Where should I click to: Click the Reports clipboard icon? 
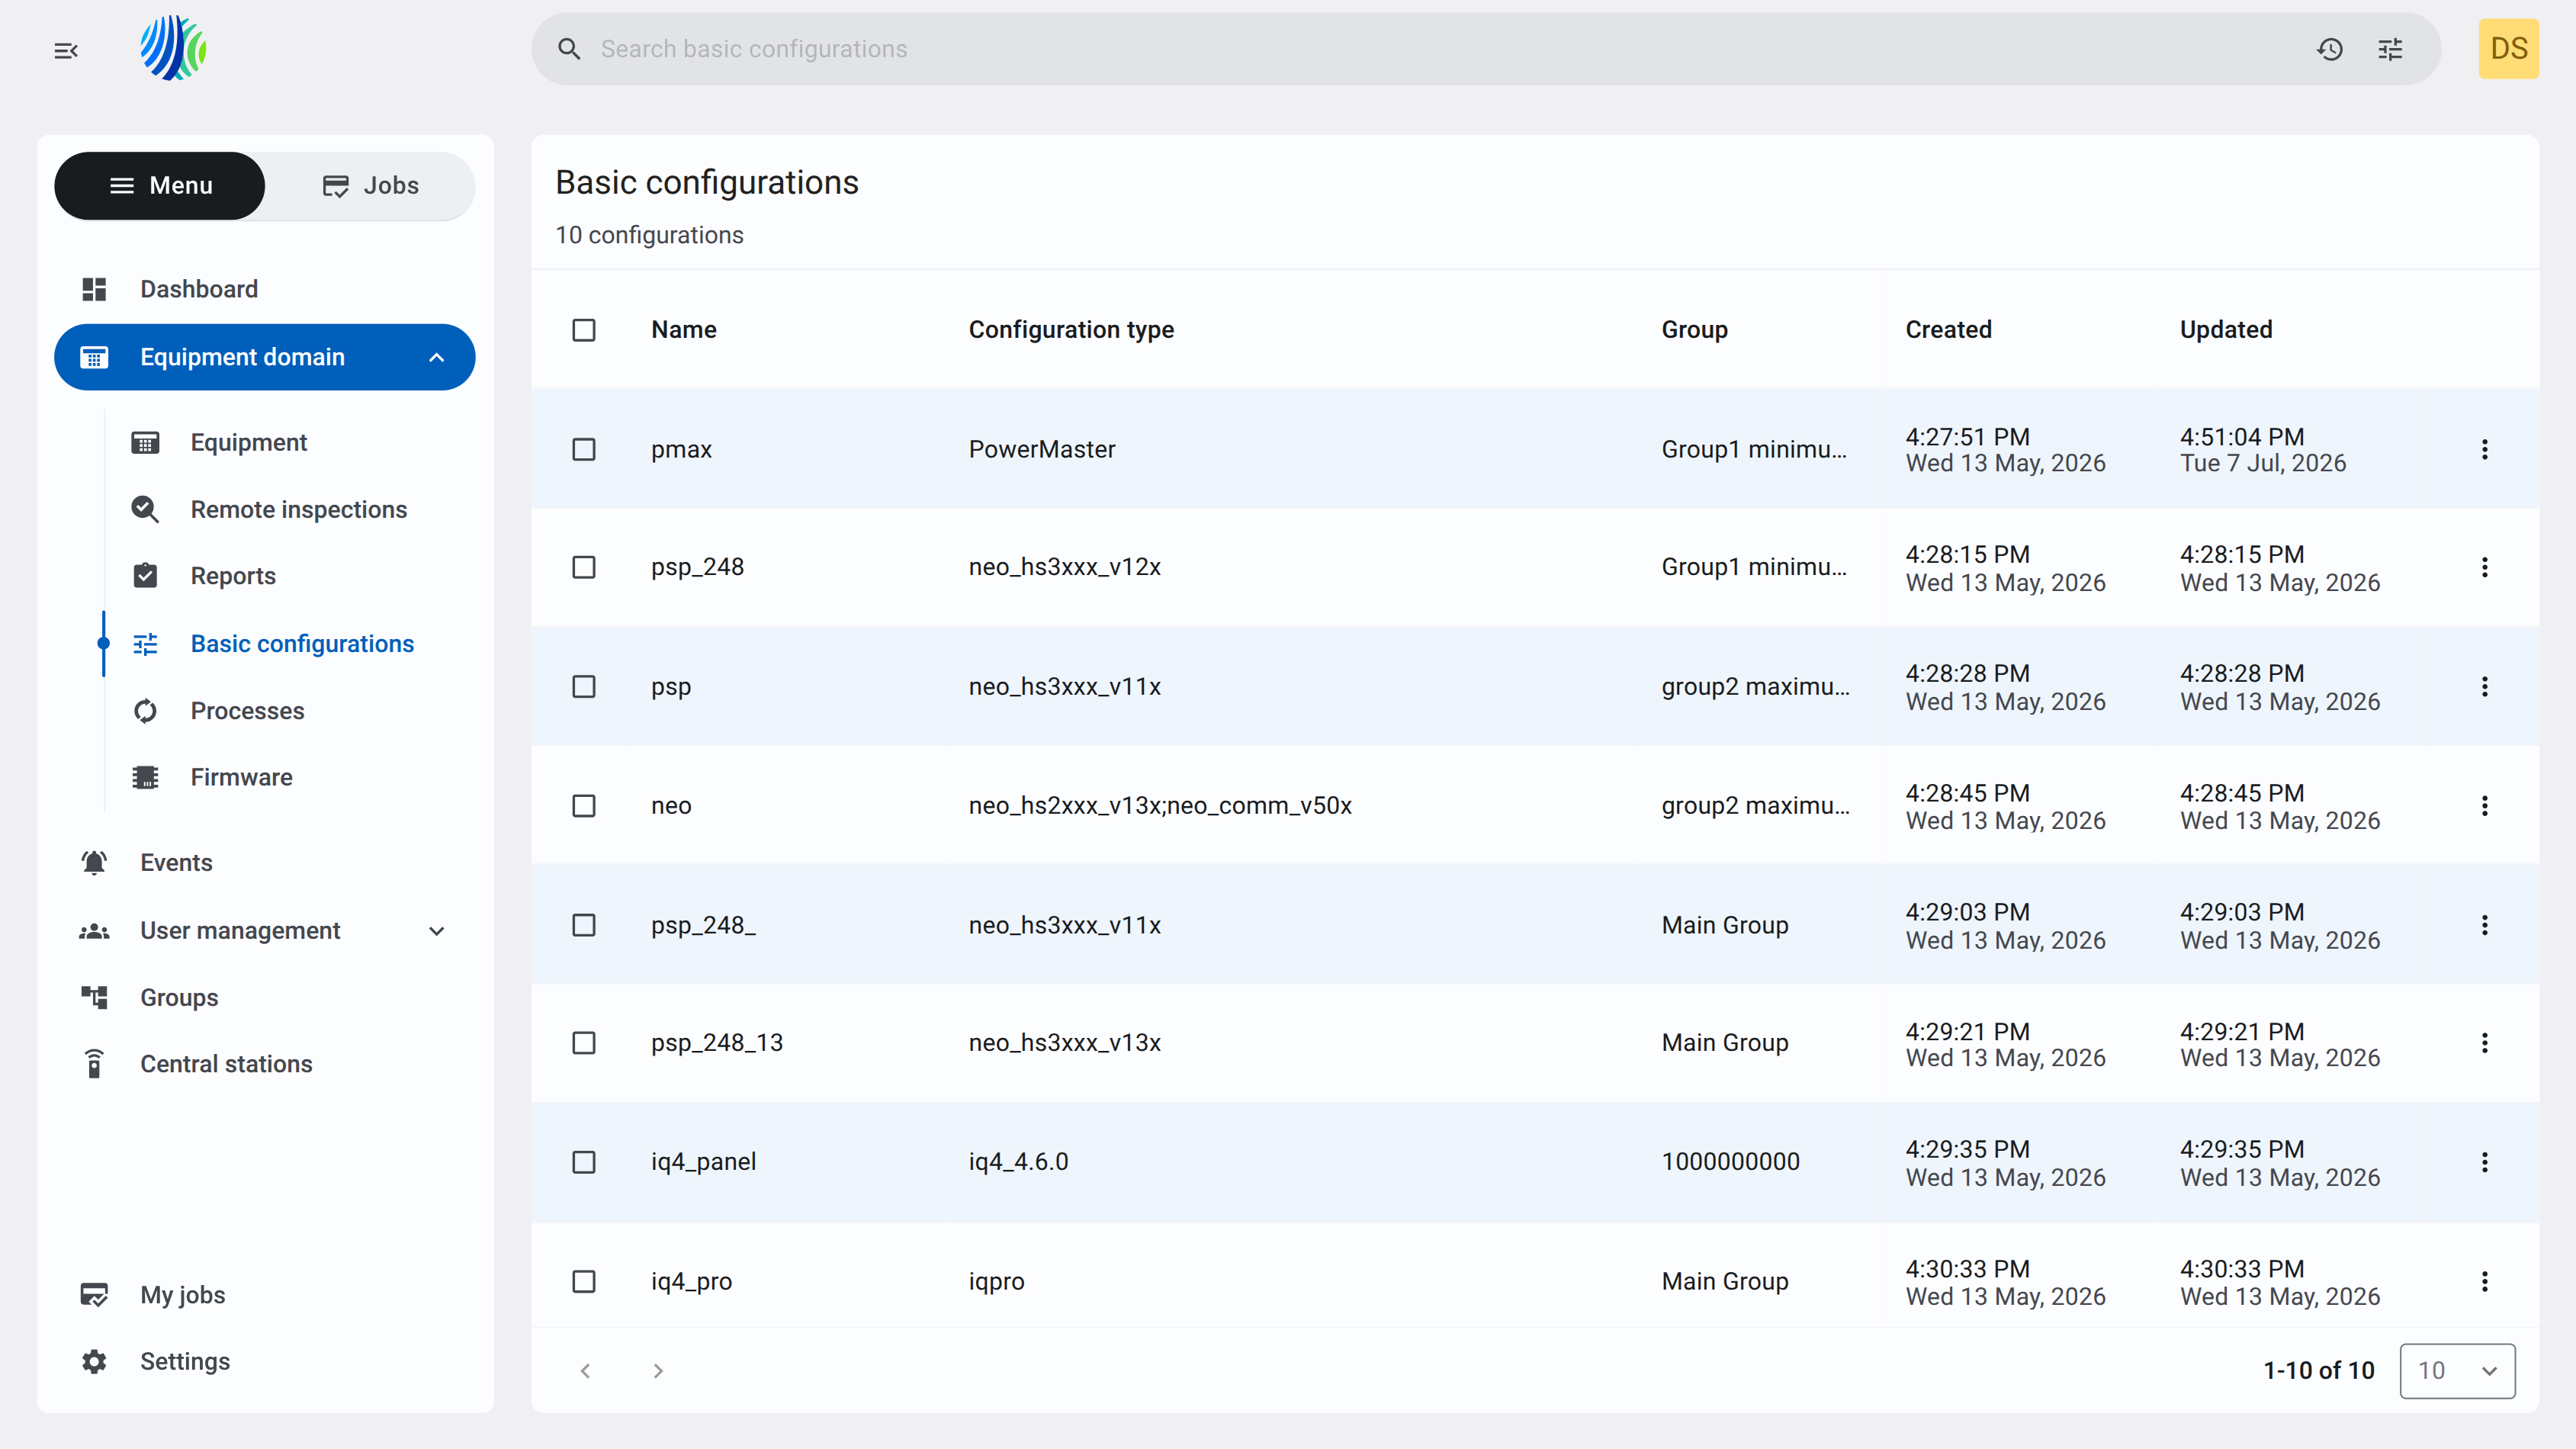145,576
